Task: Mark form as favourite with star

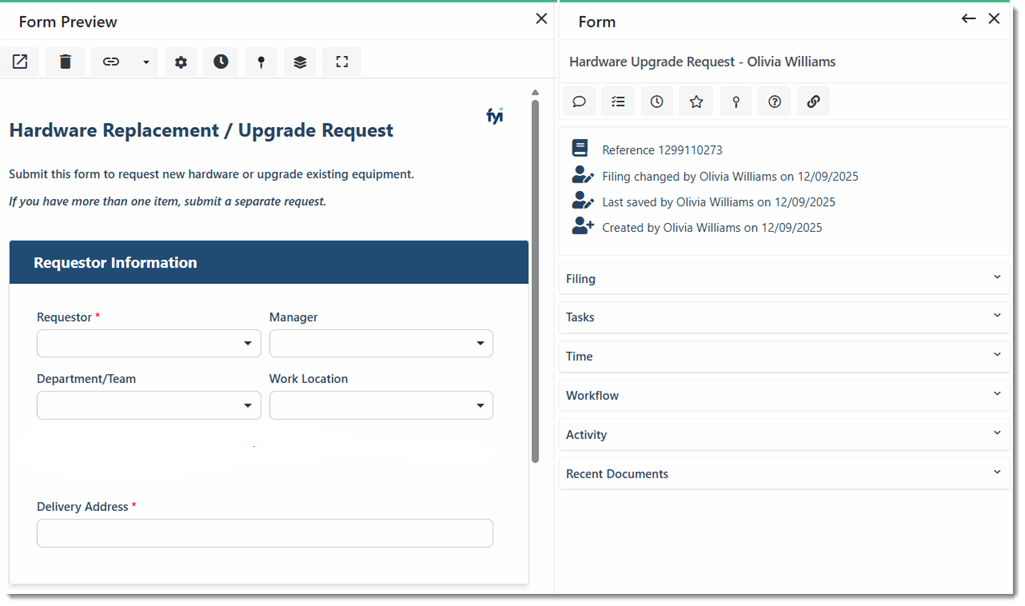Action: click(696, 101)
